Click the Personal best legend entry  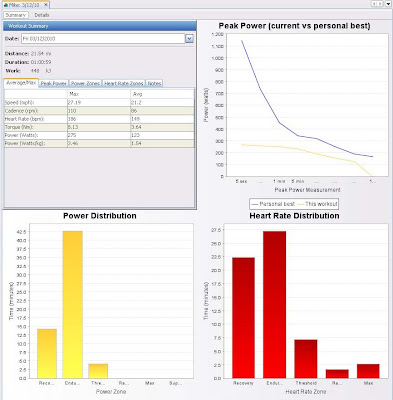point(273,204)
